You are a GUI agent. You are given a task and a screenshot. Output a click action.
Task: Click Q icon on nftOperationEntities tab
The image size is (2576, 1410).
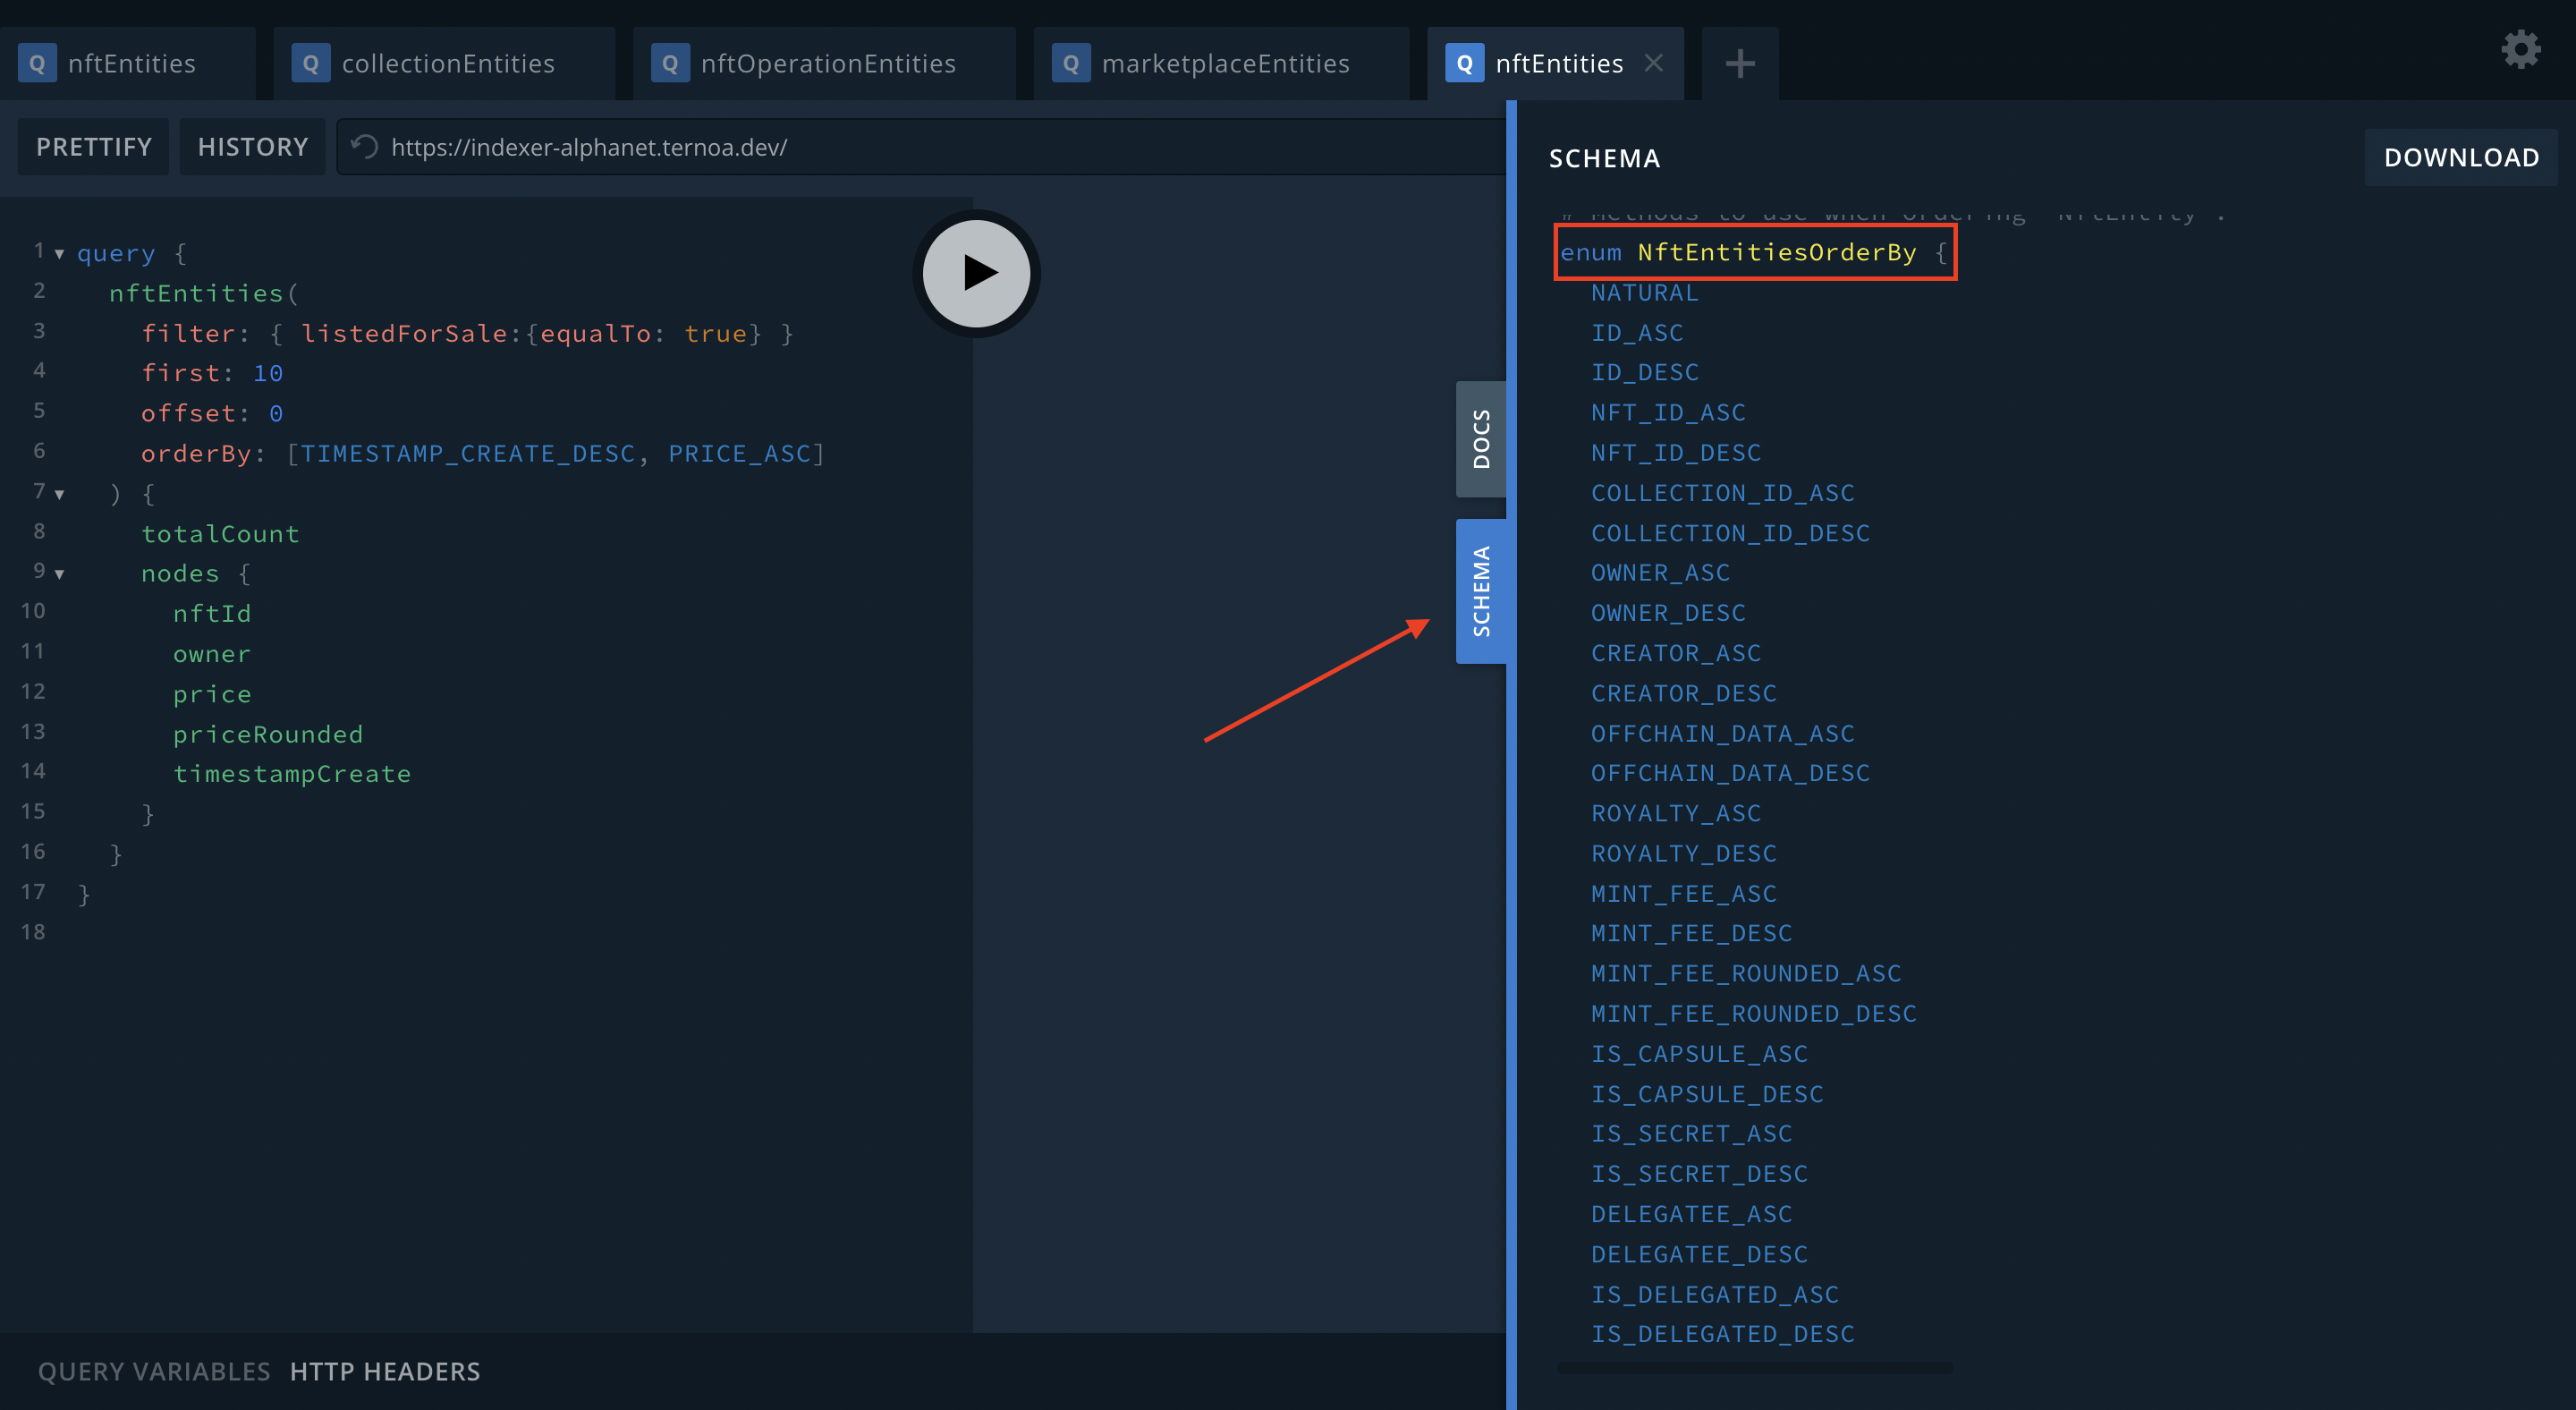pyautogui.click(x=670, y=64)
